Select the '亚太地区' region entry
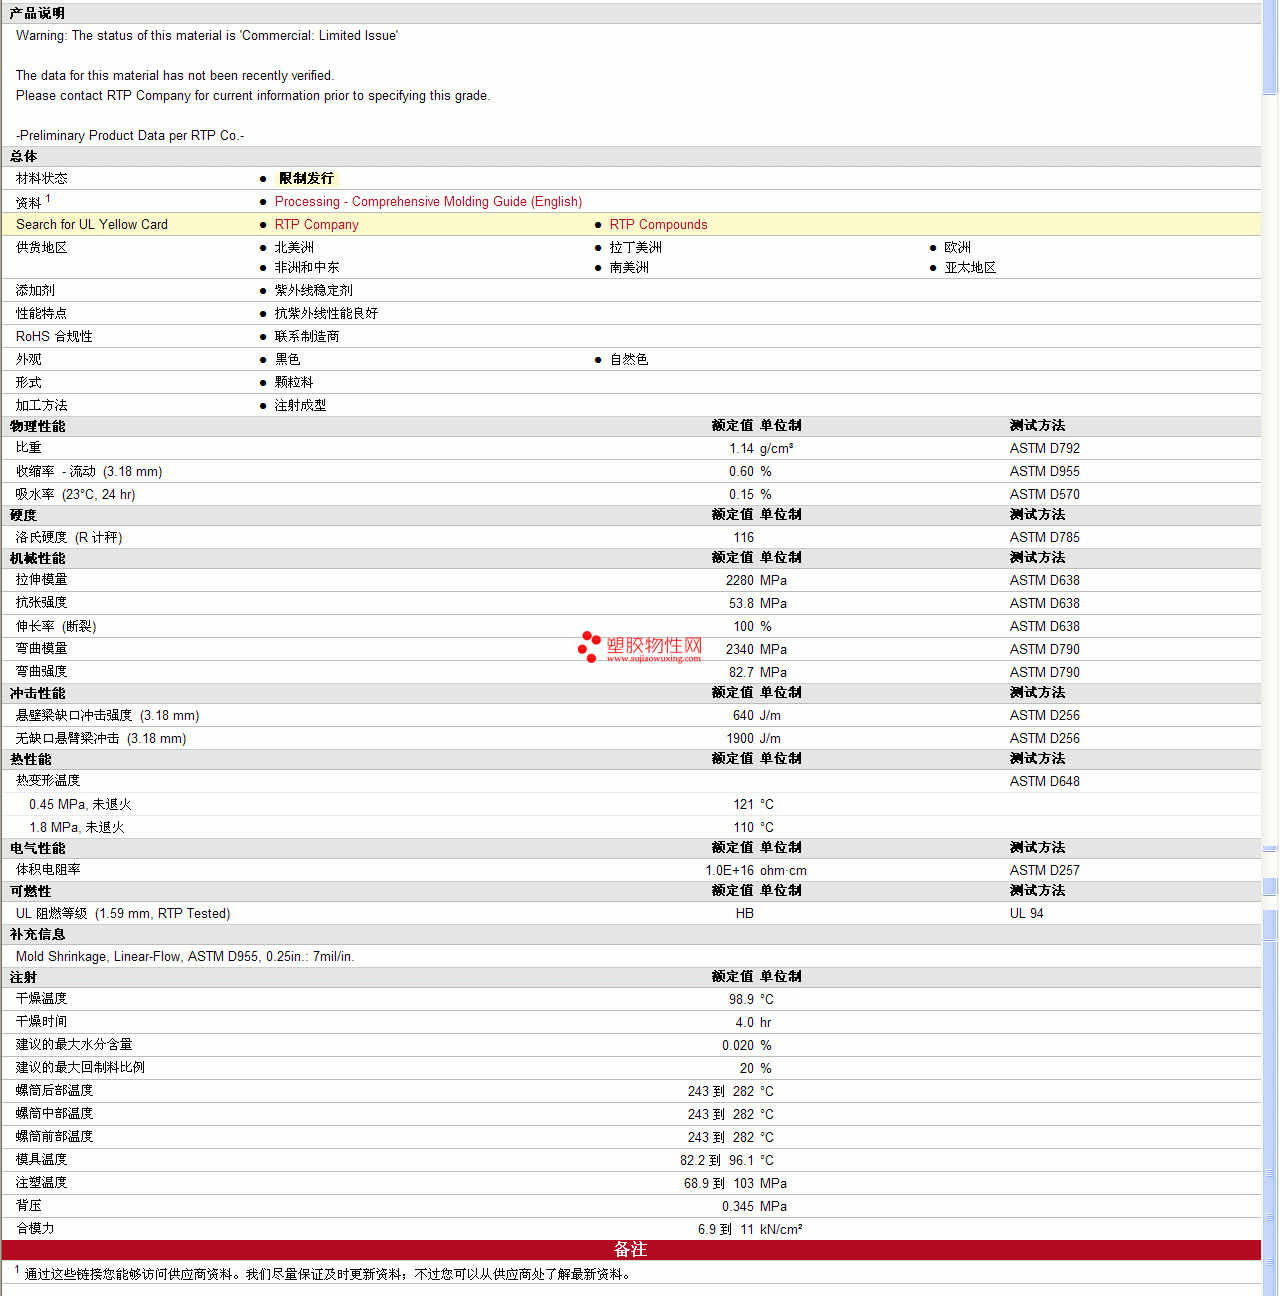This screenshot has width=1280, height=1296. 971,268
